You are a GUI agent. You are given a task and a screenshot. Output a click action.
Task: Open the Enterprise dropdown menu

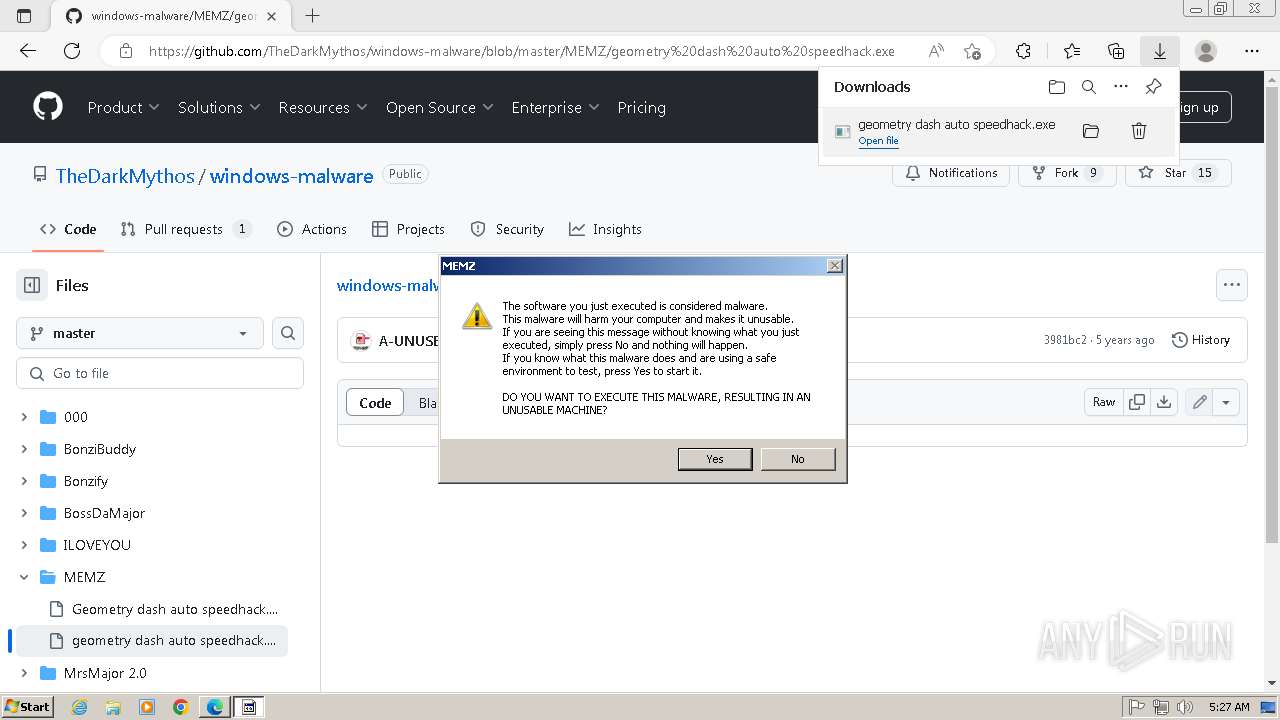point(555,107)
